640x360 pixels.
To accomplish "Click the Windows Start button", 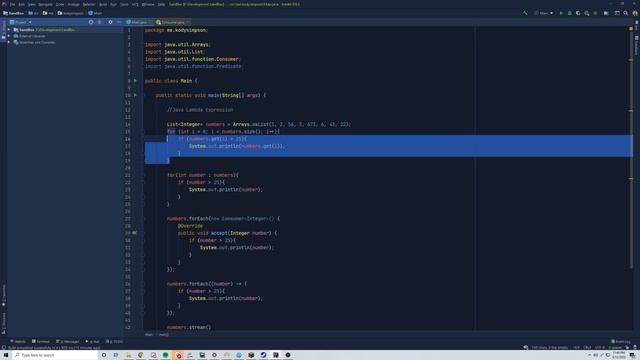I will click(x=6, y=355).
